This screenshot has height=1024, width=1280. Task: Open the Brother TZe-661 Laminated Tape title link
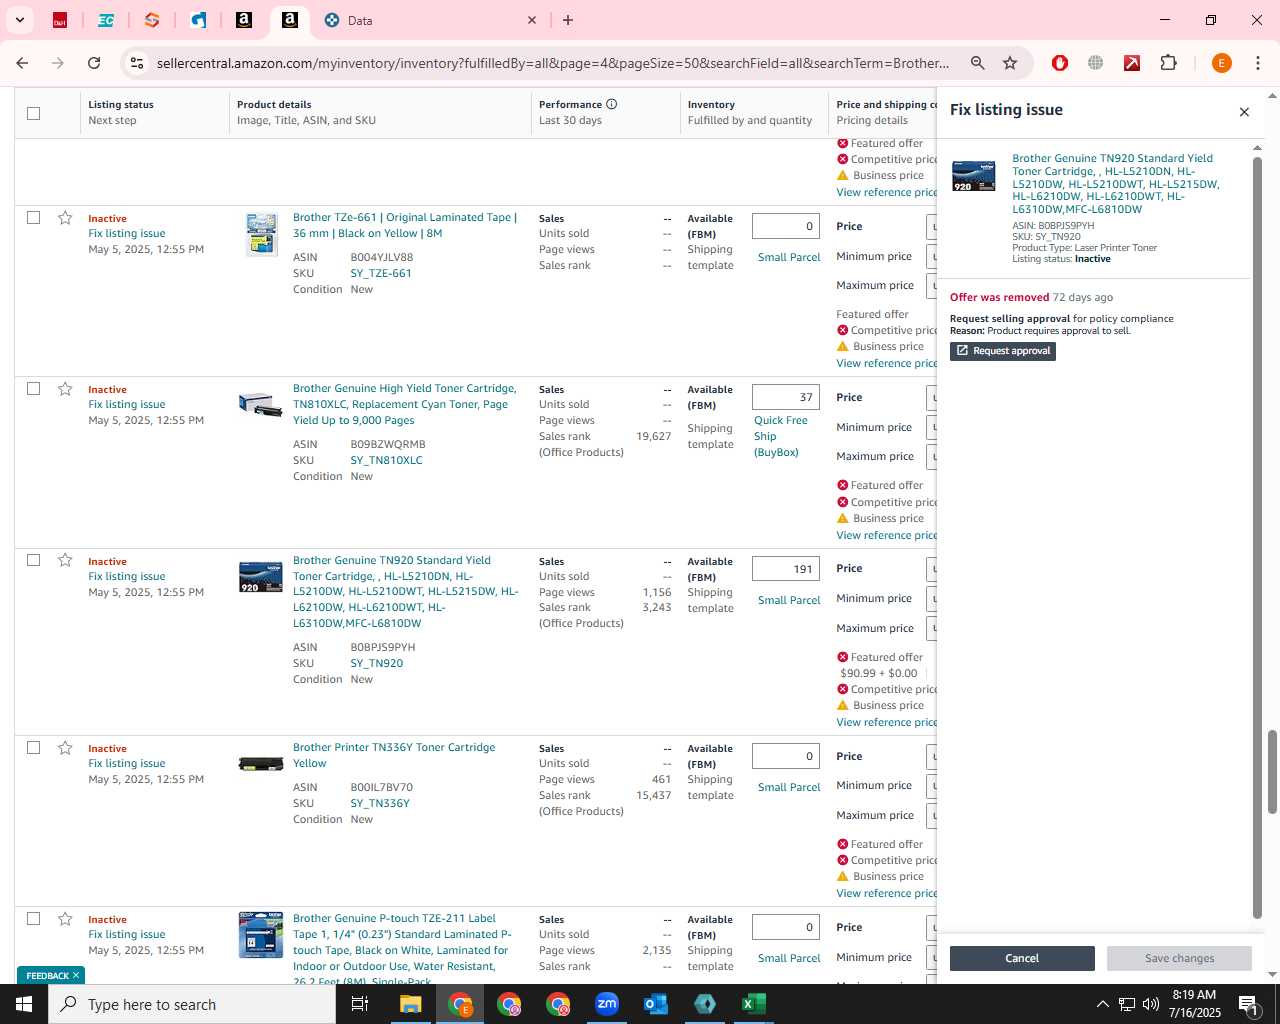[x=405, y=225]
